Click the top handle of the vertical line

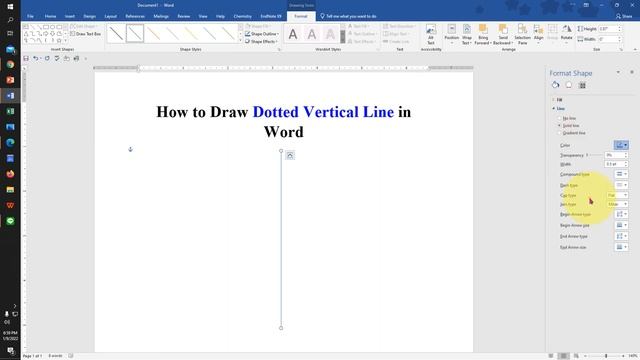281,151
